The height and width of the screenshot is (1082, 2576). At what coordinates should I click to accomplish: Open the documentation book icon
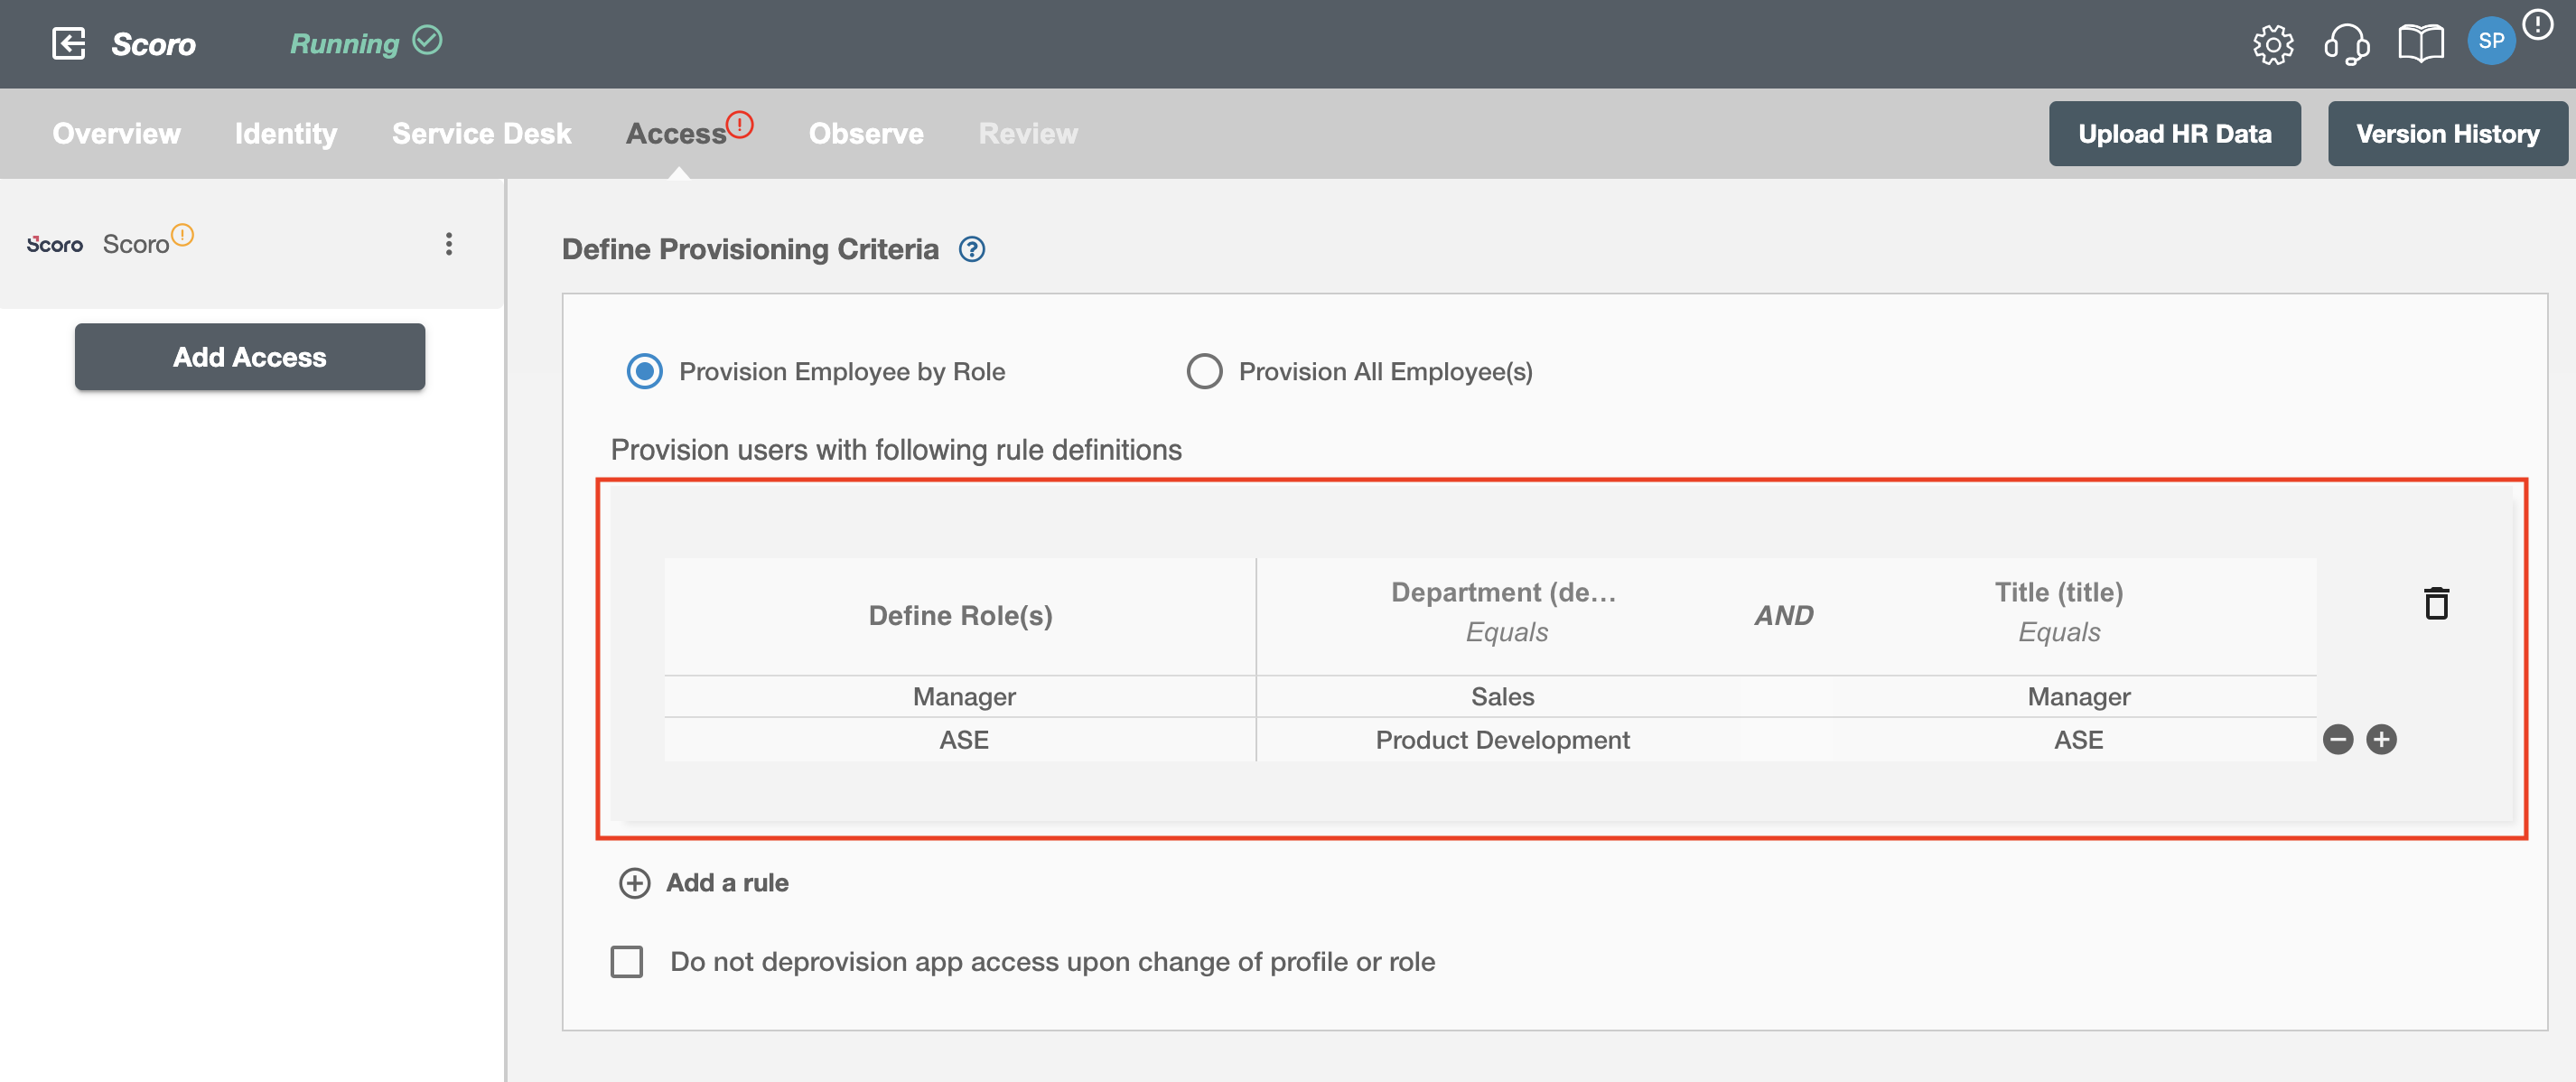(x=2420, y=44)
